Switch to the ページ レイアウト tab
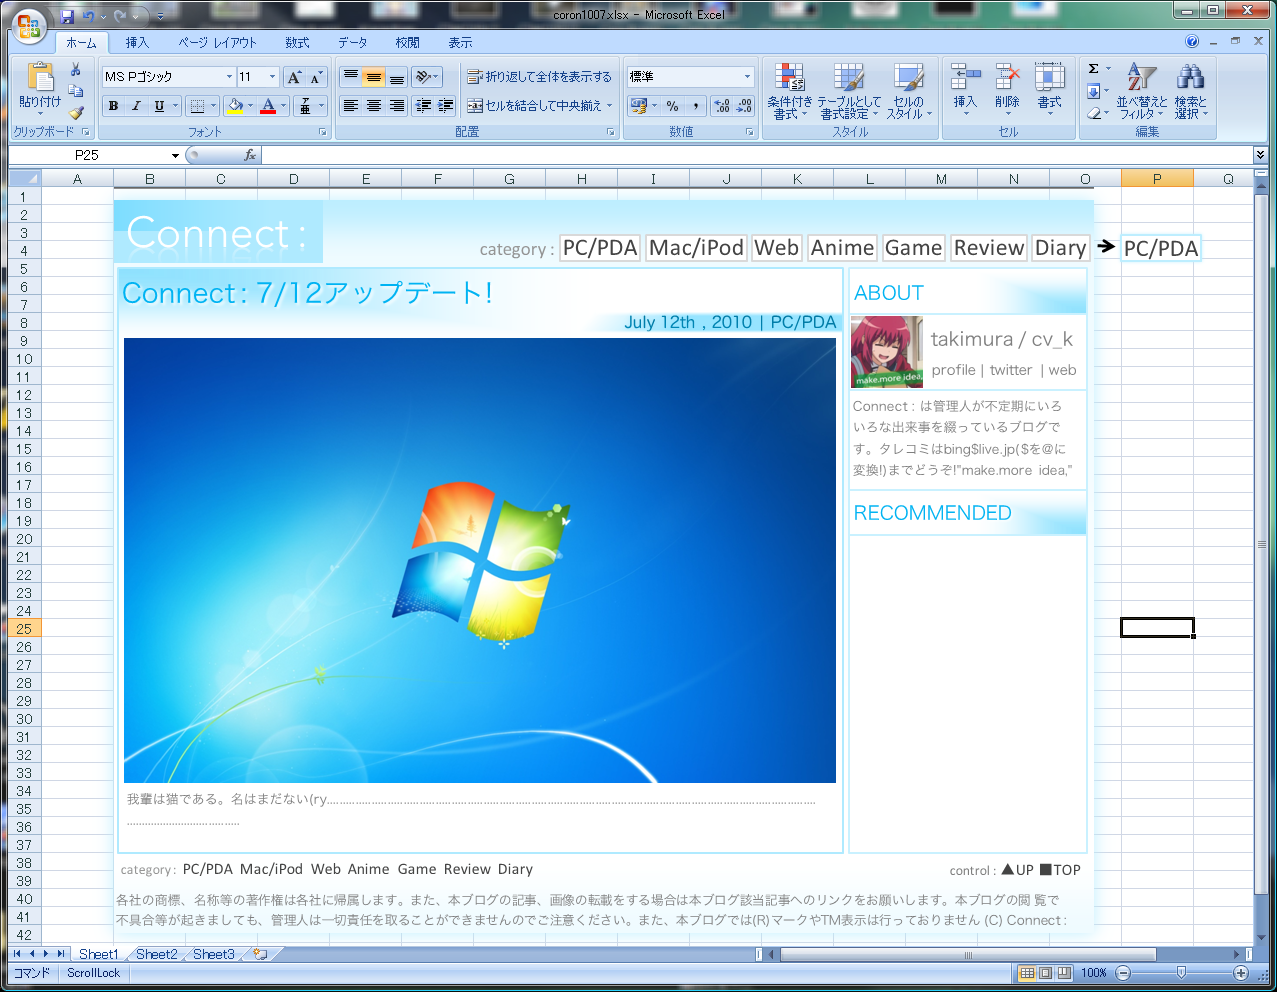This screenshot has width=1277, height=992. [x=217, y=43]
